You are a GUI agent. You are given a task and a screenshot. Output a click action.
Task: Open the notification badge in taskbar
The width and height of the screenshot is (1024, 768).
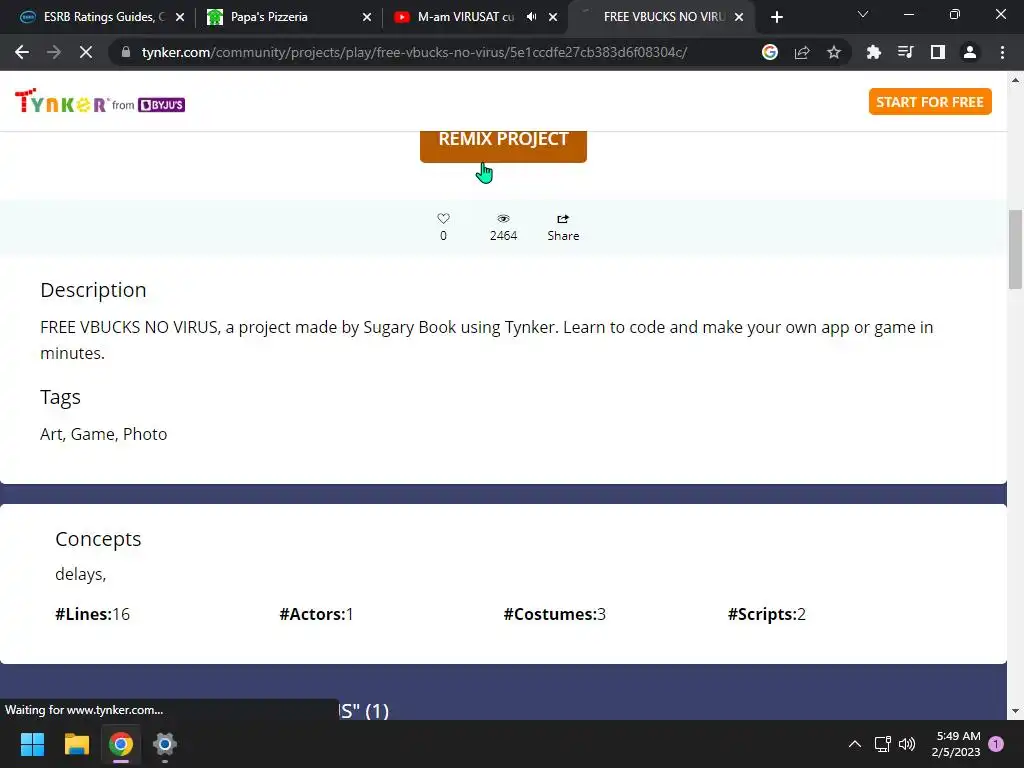996,744
